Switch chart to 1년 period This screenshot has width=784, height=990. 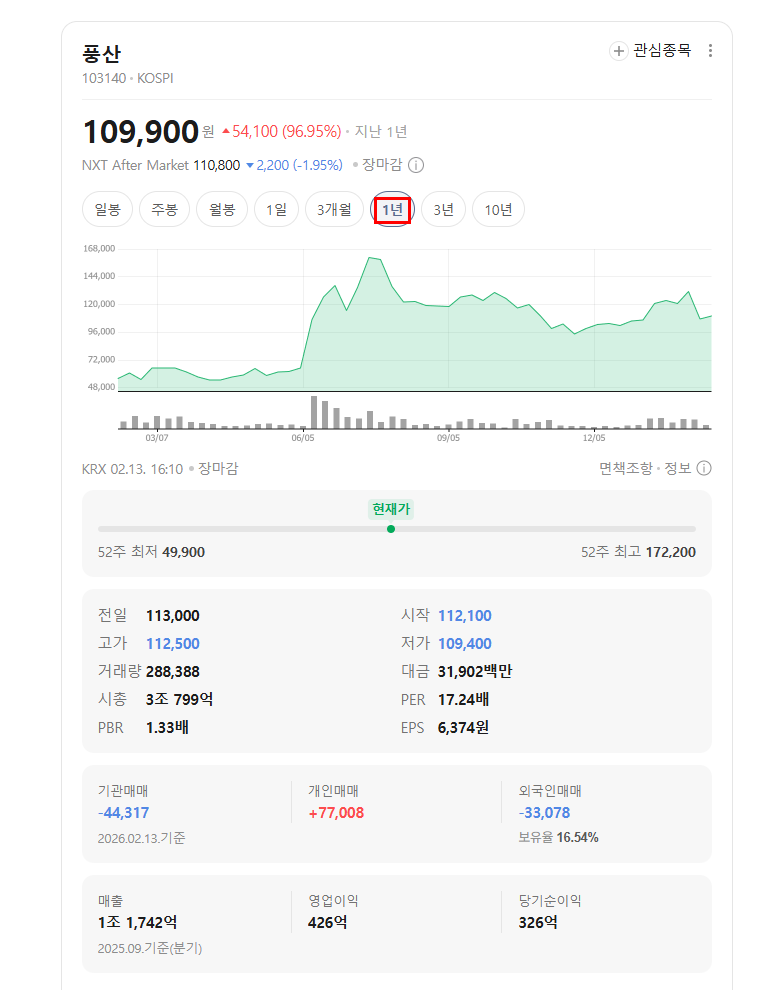(x=392, y=210)
